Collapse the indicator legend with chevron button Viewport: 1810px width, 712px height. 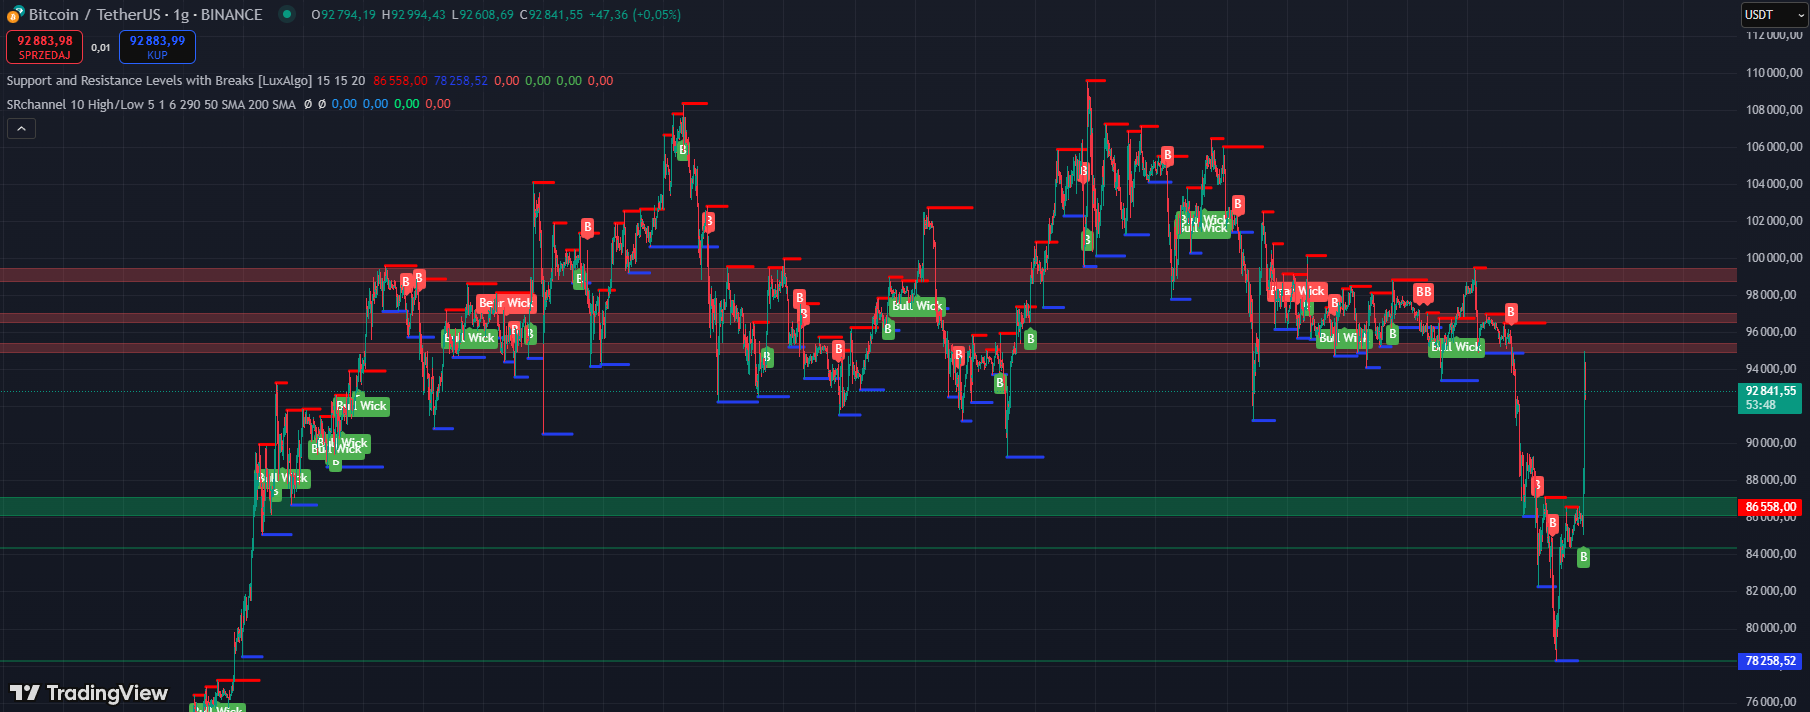pyautogui.click(x=21, y=128)
